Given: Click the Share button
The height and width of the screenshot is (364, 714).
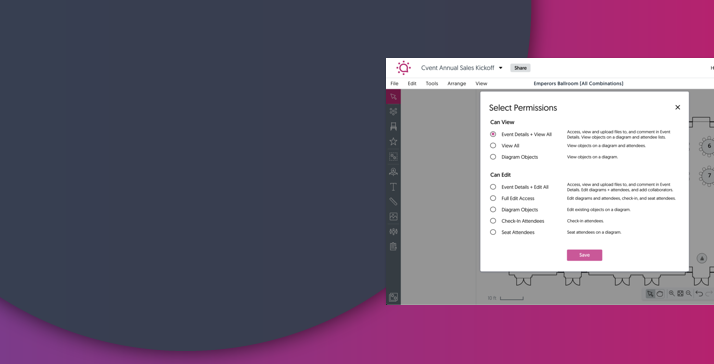Looking at the screenshot, I should point(520,68).
